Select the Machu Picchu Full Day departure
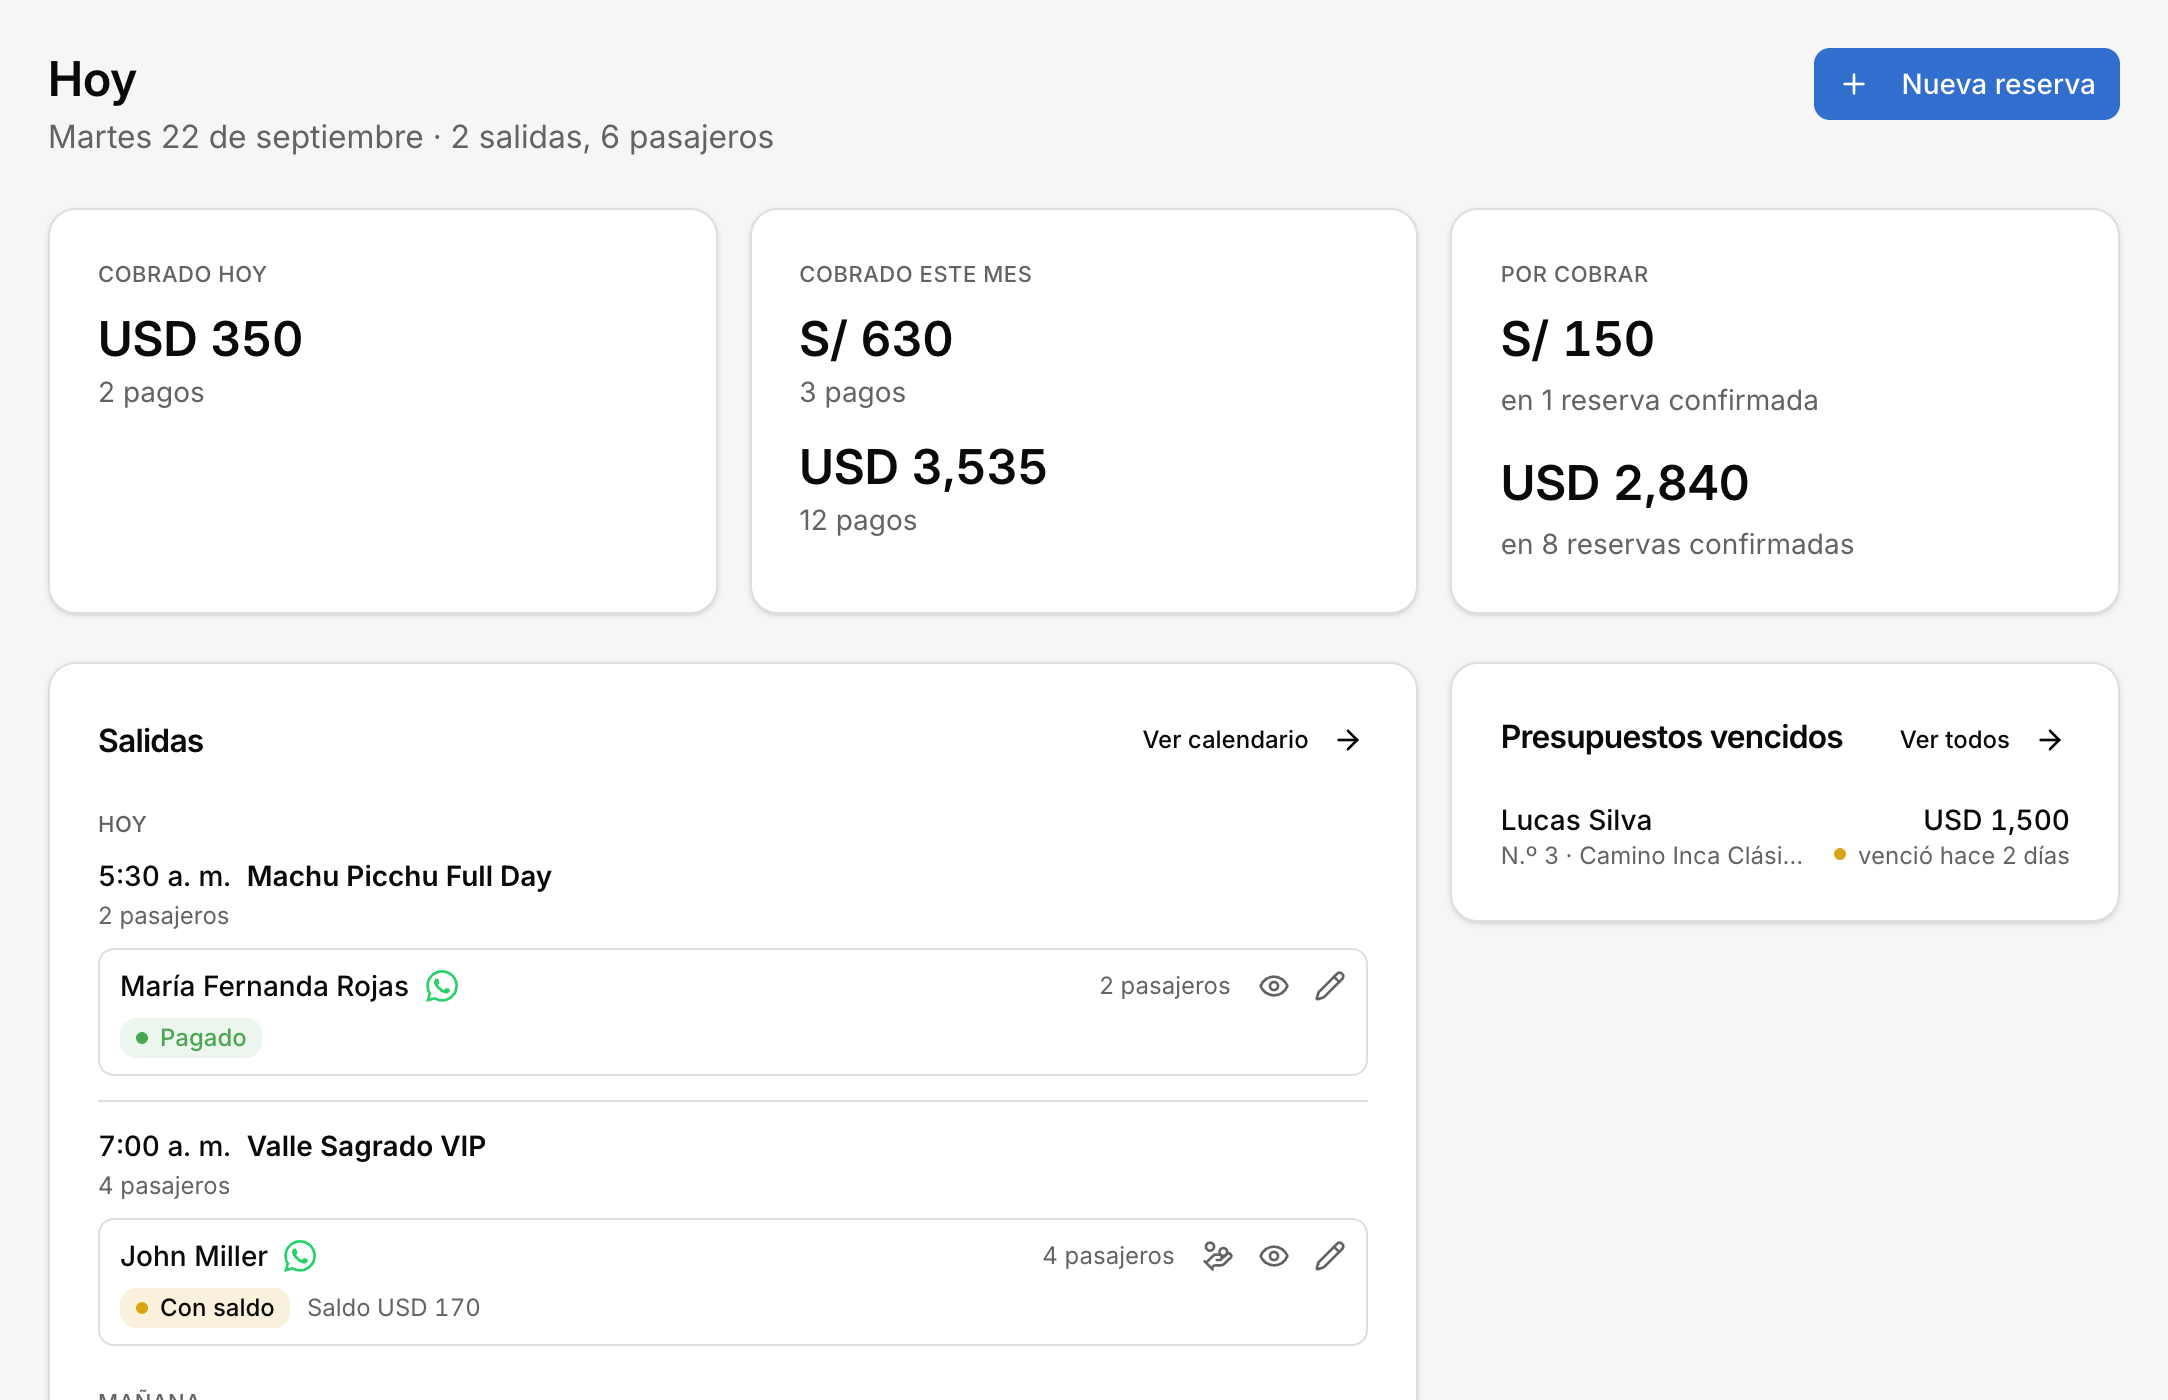2168x1400 pixels. [399, 876]
